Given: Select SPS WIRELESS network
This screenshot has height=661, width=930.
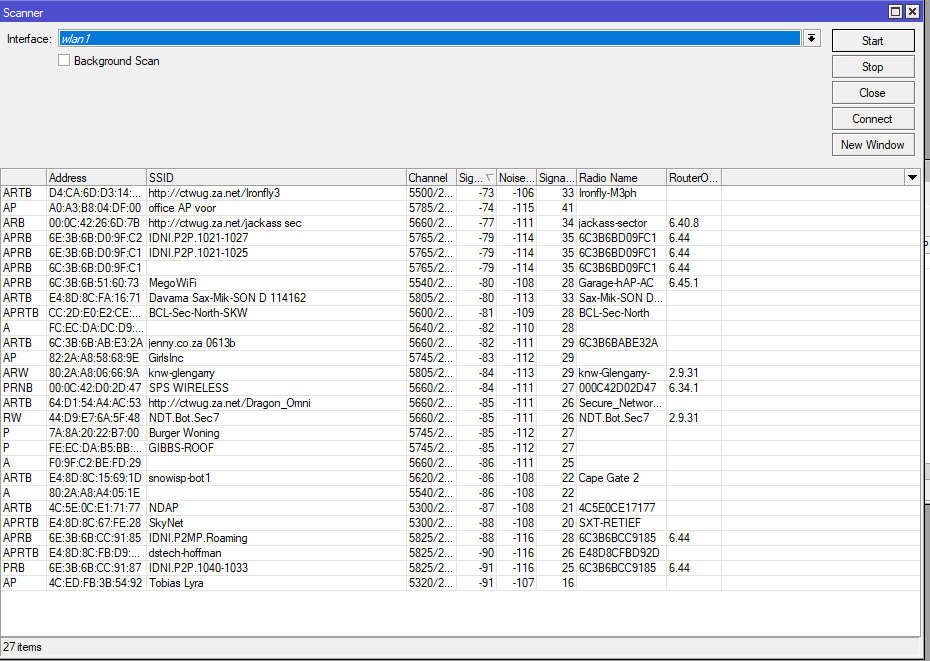Looking at the screenshot, I should [460, 387].
